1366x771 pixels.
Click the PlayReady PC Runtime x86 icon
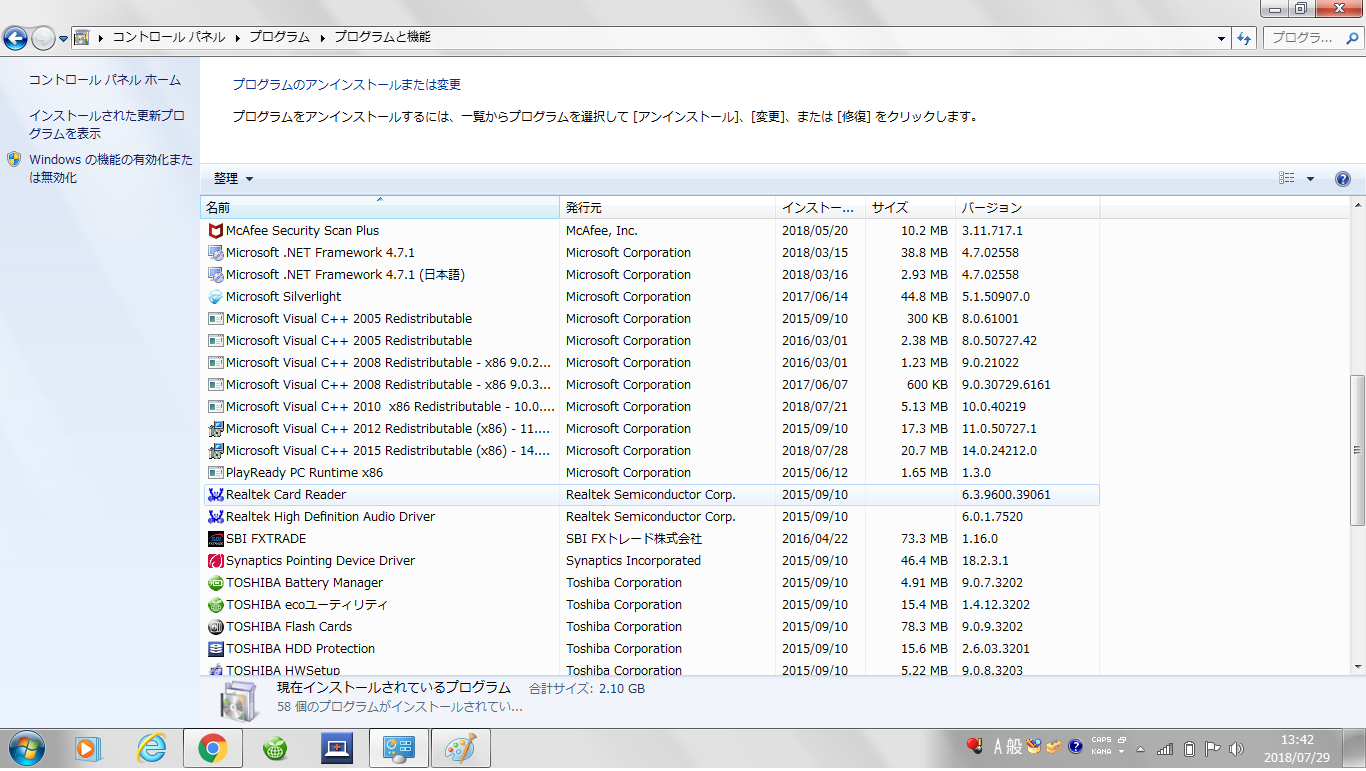pos(215,473)
